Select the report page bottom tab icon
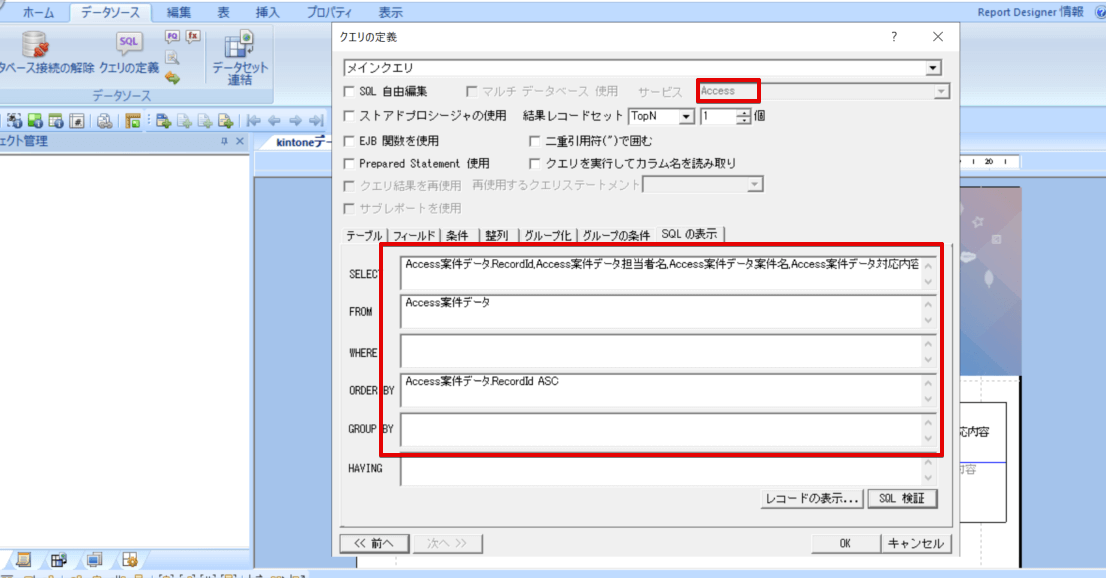 [23, 560]
